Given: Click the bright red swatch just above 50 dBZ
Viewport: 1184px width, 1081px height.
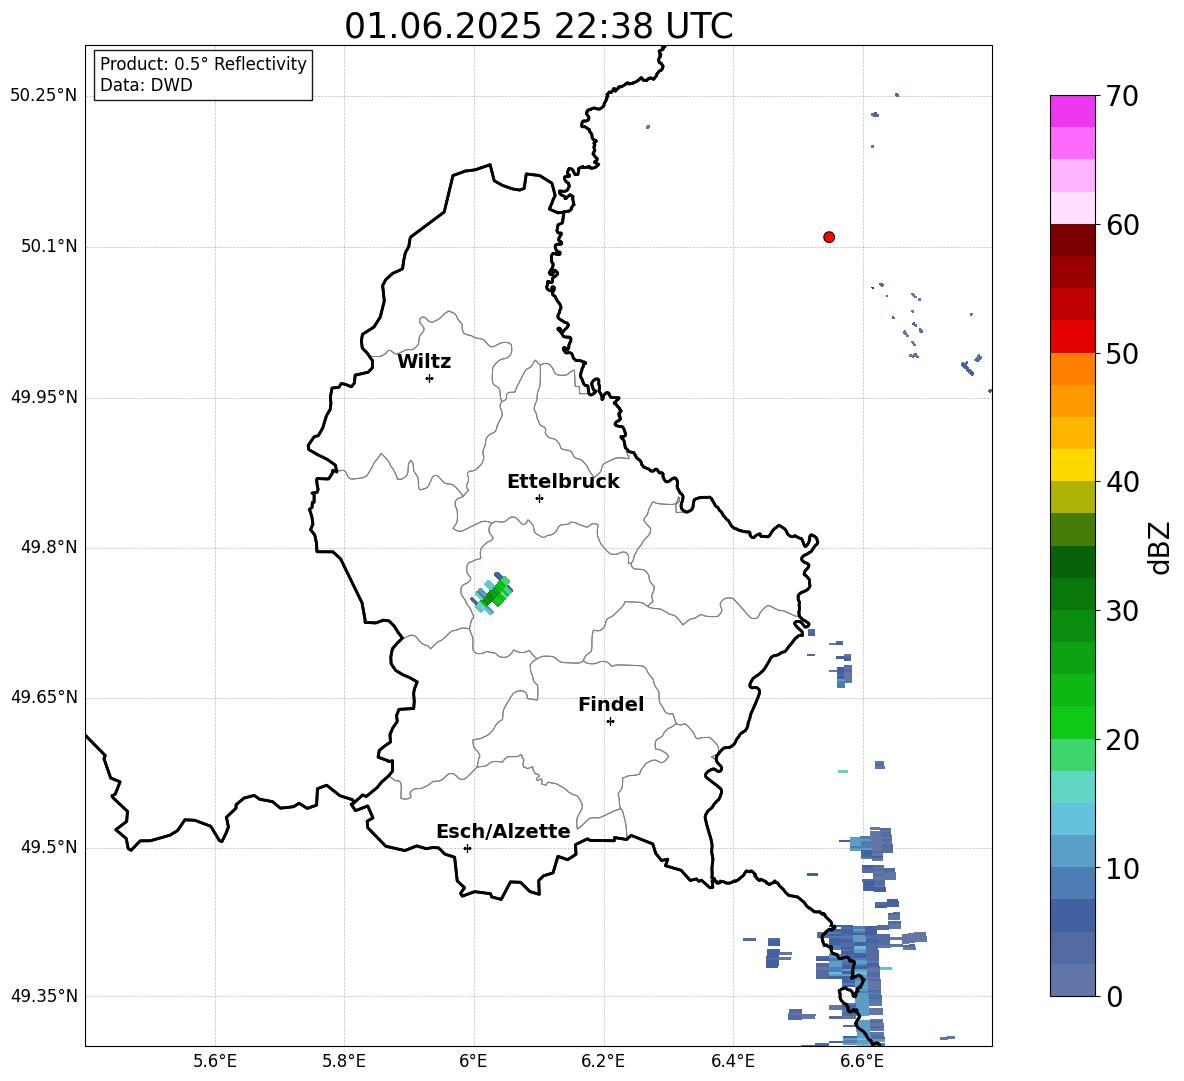Looking at the screenshot, I should [x=1073, y=337].
